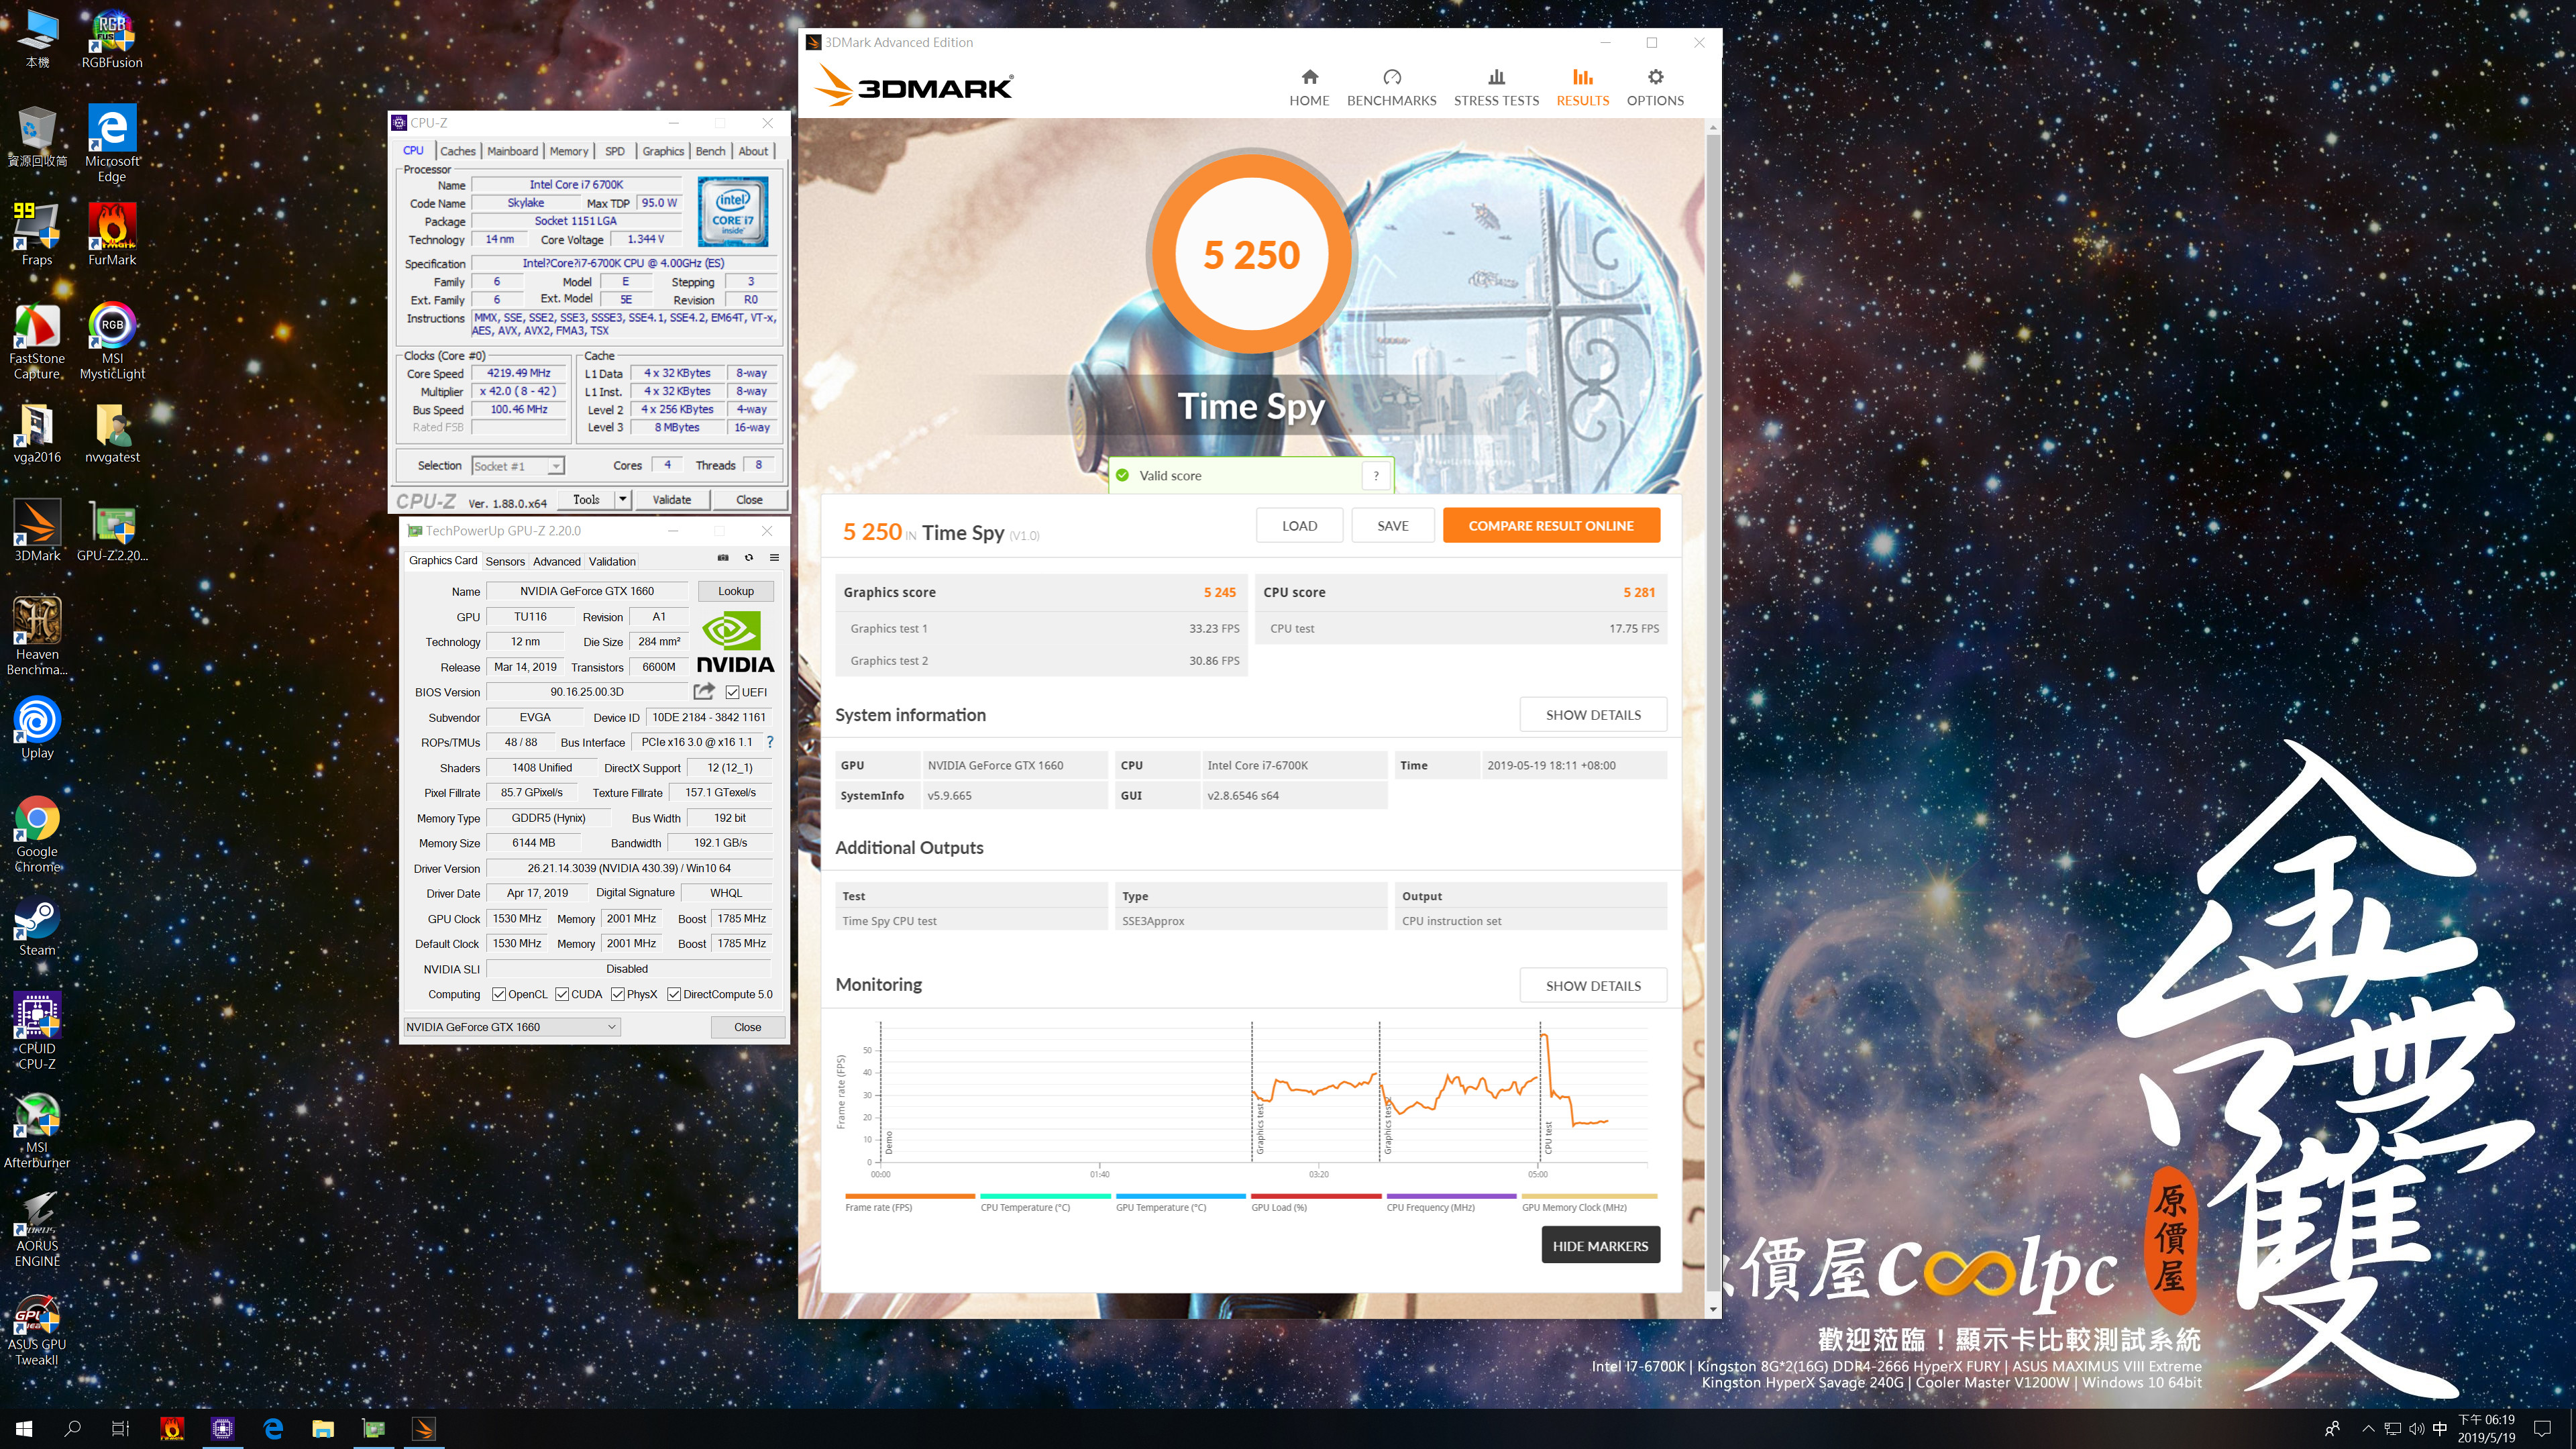
Task: Click SAVE button in 3DMark
Action: [x=1392, y=525]
